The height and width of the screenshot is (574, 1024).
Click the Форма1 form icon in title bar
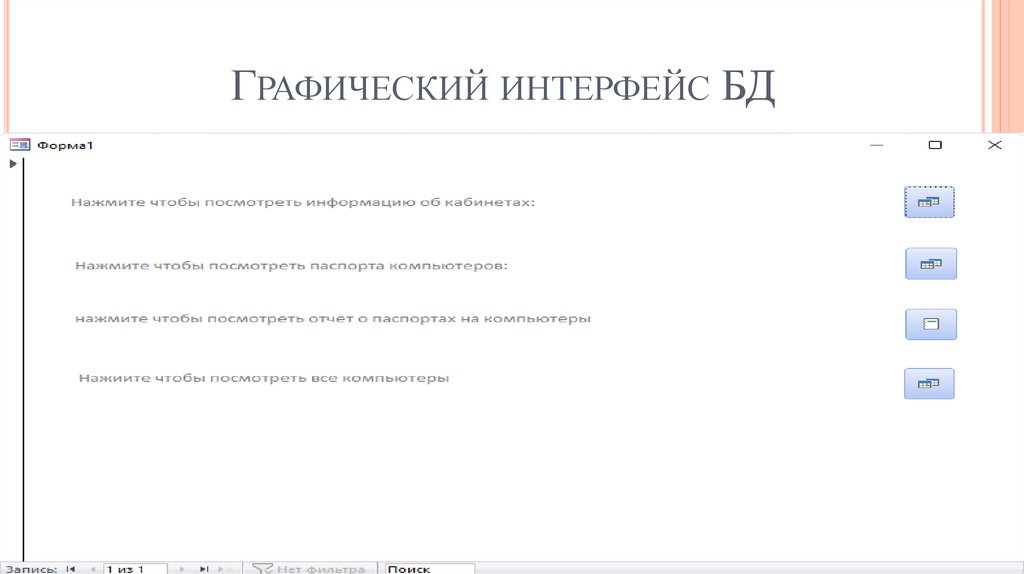tap(19, 145)
